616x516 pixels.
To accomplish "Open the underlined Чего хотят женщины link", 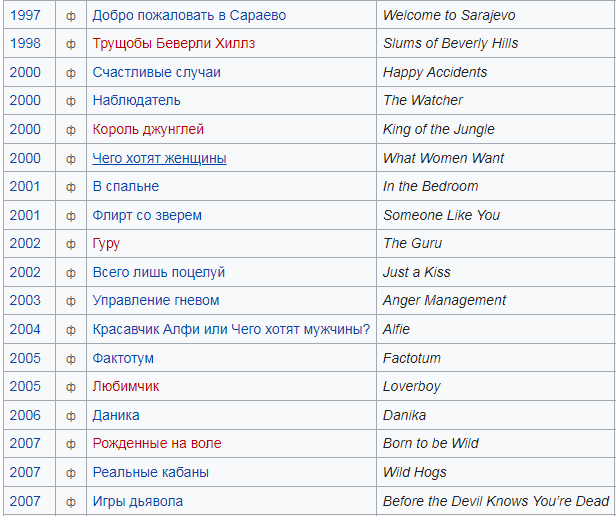I will tap(159, 158).
